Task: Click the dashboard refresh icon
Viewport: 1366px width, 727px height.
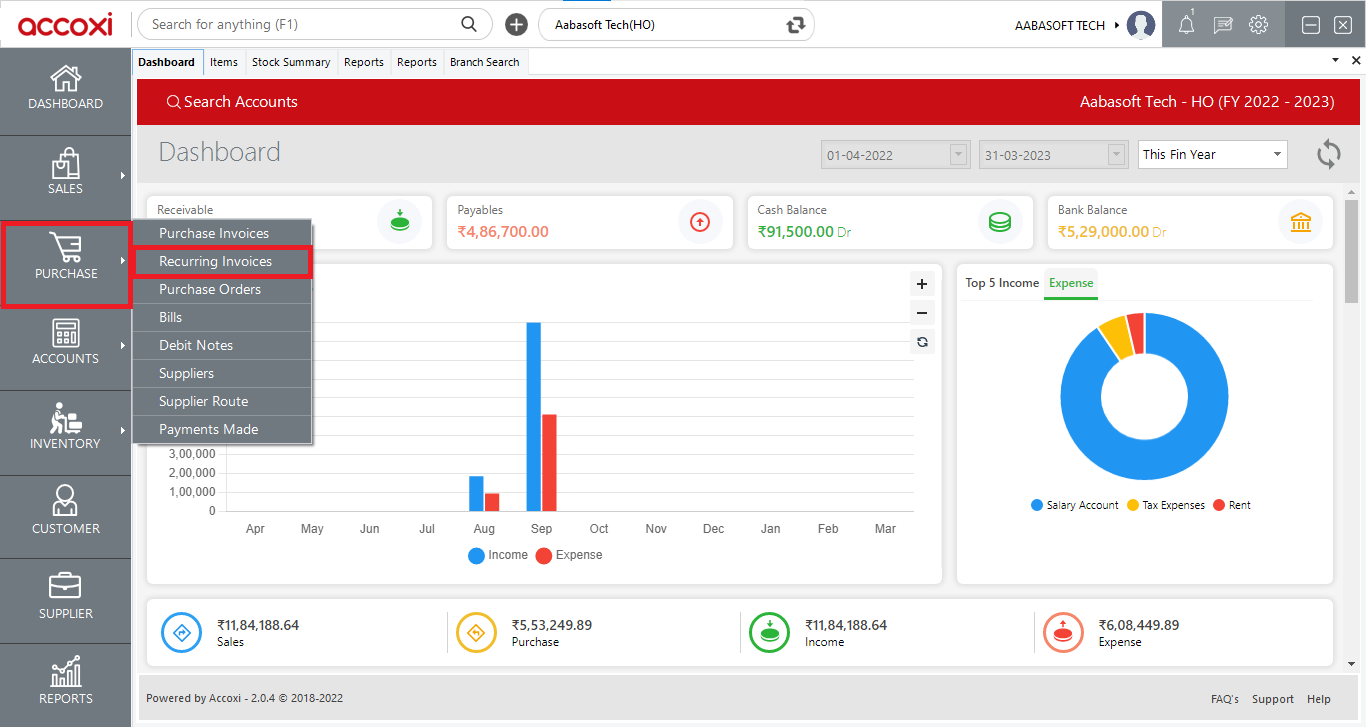Action: [1328, 154]
